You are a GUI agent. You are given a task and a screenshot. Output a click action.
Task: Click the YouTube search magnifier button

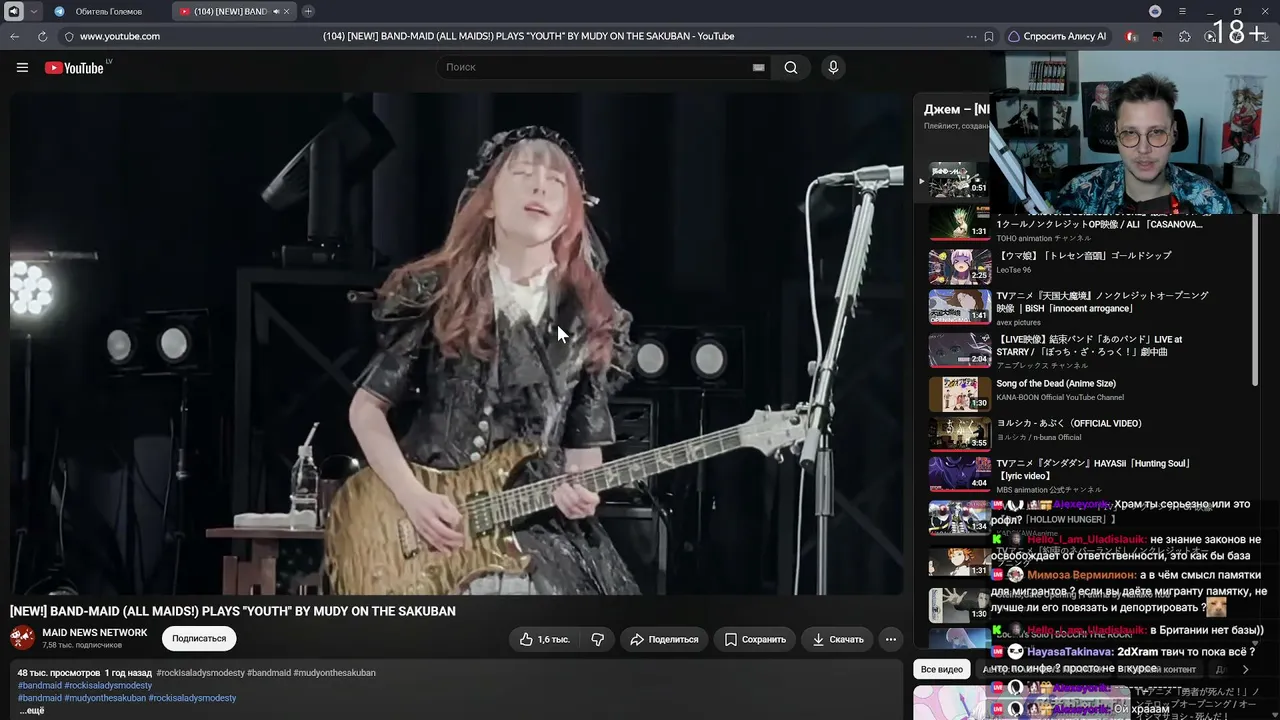tap(791, 67)
